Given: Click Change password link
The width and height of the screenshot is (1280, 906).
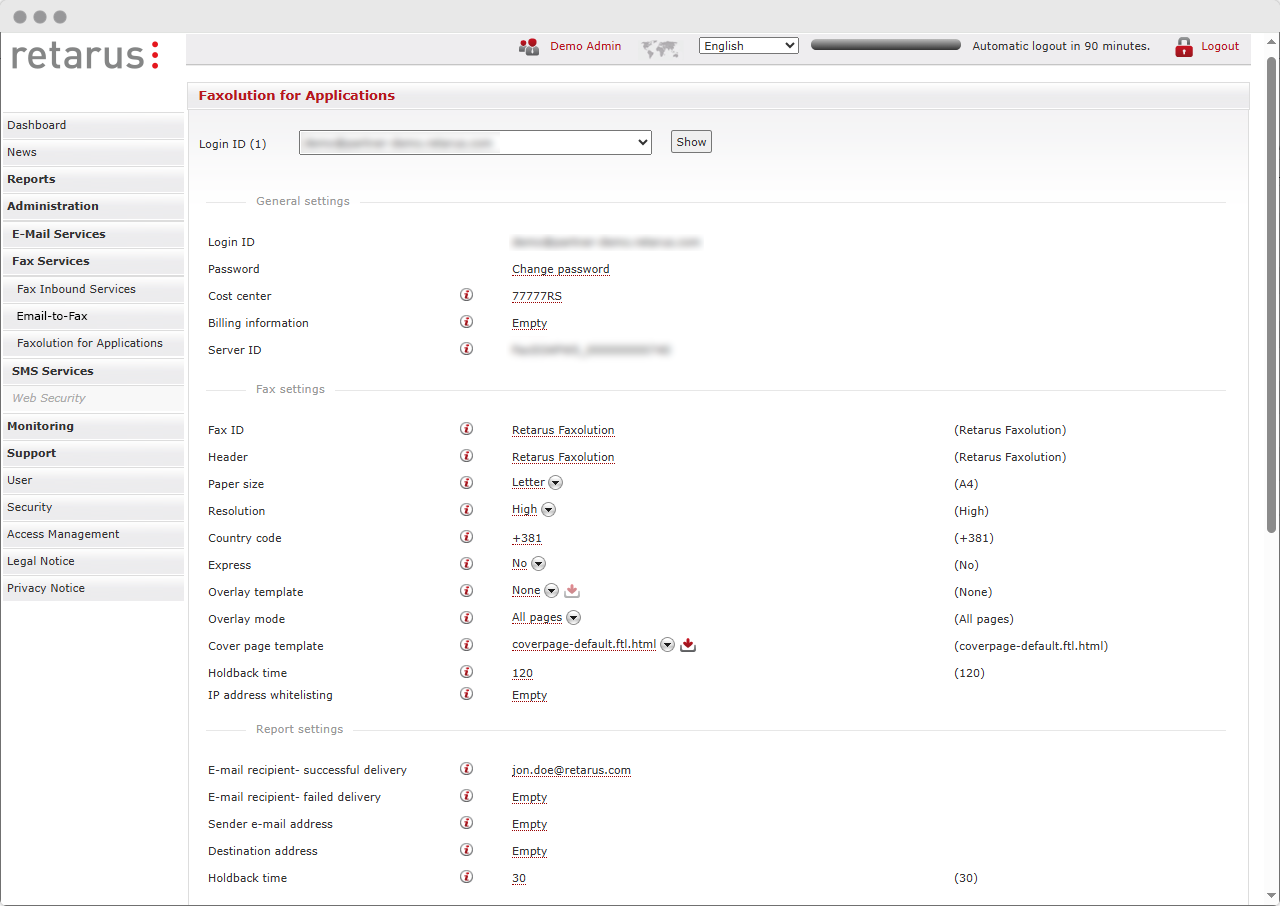Looking at the screenshot, I should tap(561, 269).
